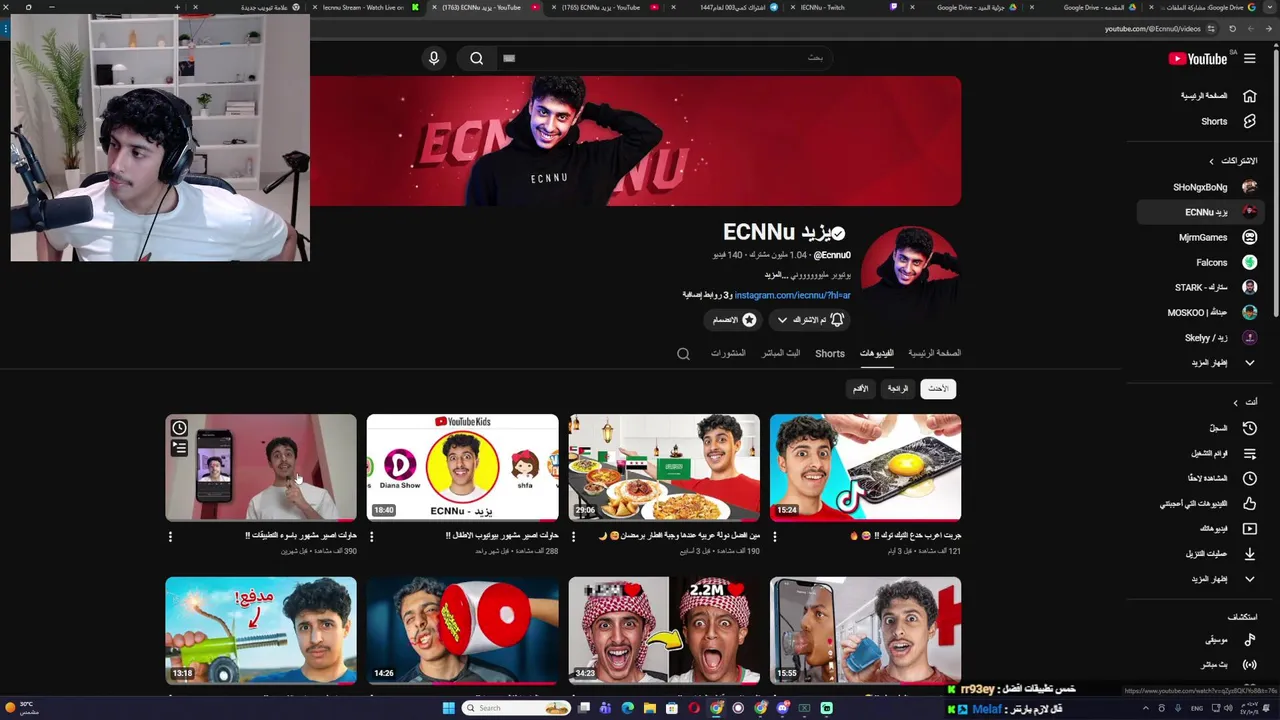Open File Explorer from the taskbar
The height and width of the screenshot is (720, 1280).
coord(650,708)
